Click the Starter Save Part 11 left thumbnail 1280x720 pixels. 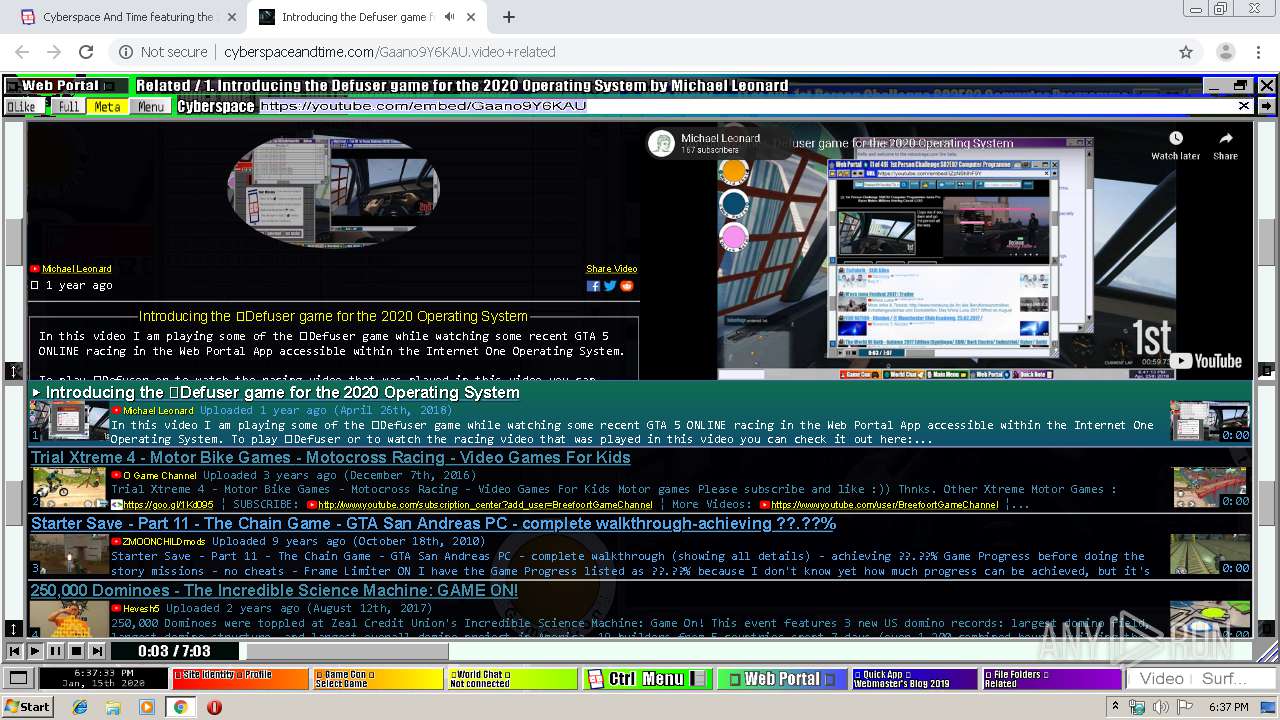coord(68,554)
